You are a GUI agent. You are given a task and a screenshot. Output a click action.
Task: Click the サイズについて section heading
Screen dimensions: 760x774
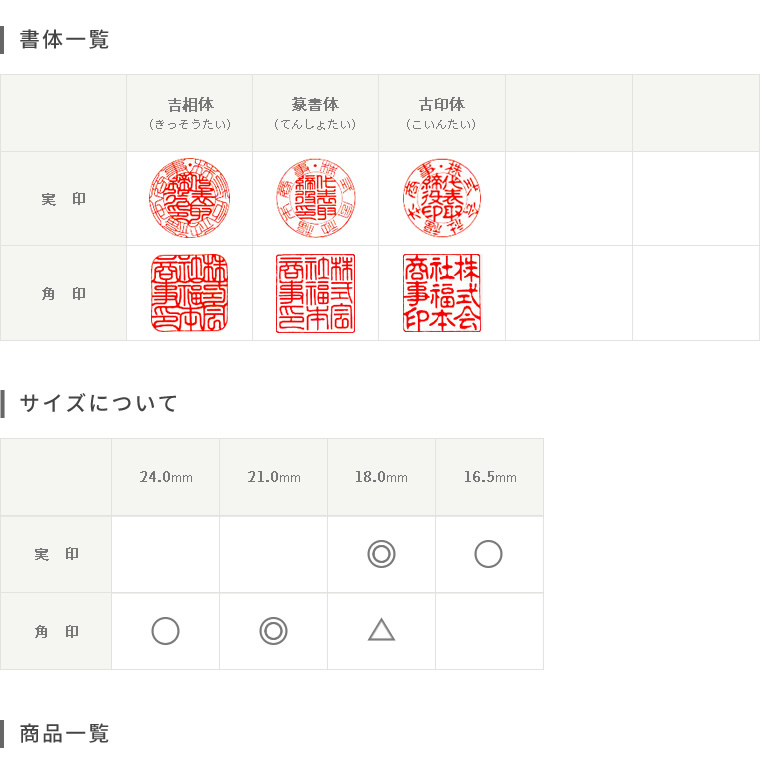pos(98,403)
